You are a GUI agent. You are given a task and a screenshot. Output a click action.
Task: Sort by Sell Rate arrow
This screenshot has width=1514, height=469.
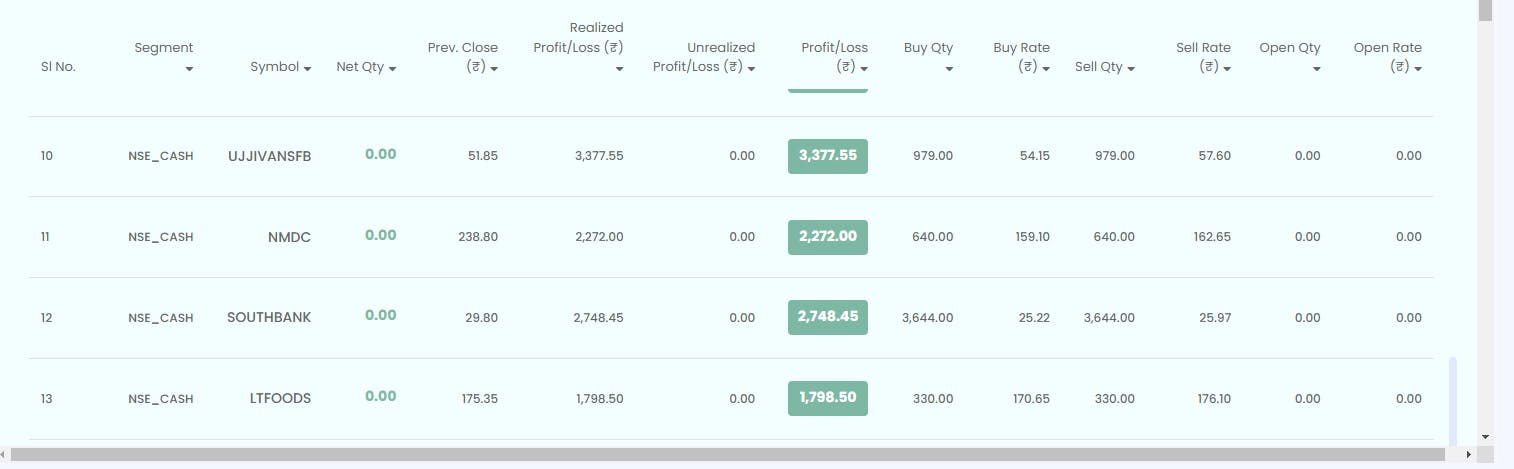[1227, 68]
